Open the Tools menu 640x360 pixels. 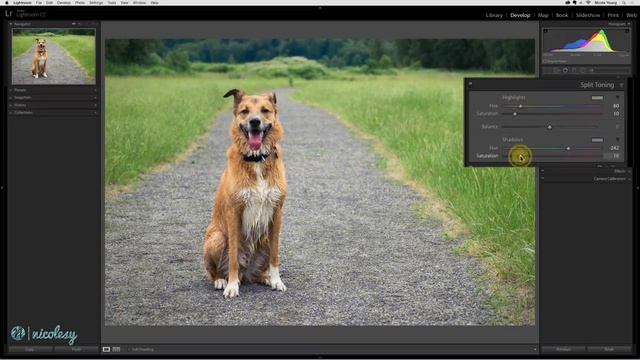112,2
